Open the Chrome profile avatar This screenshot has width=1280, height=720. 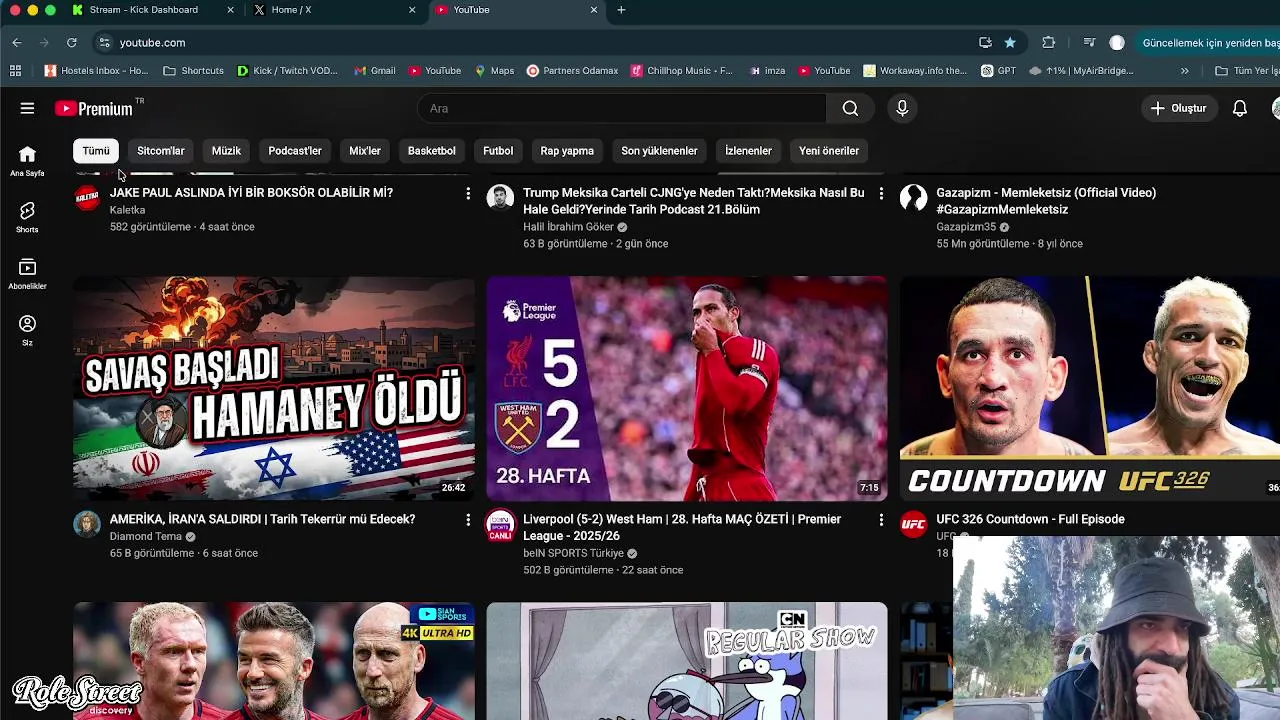pos(1117,43)
